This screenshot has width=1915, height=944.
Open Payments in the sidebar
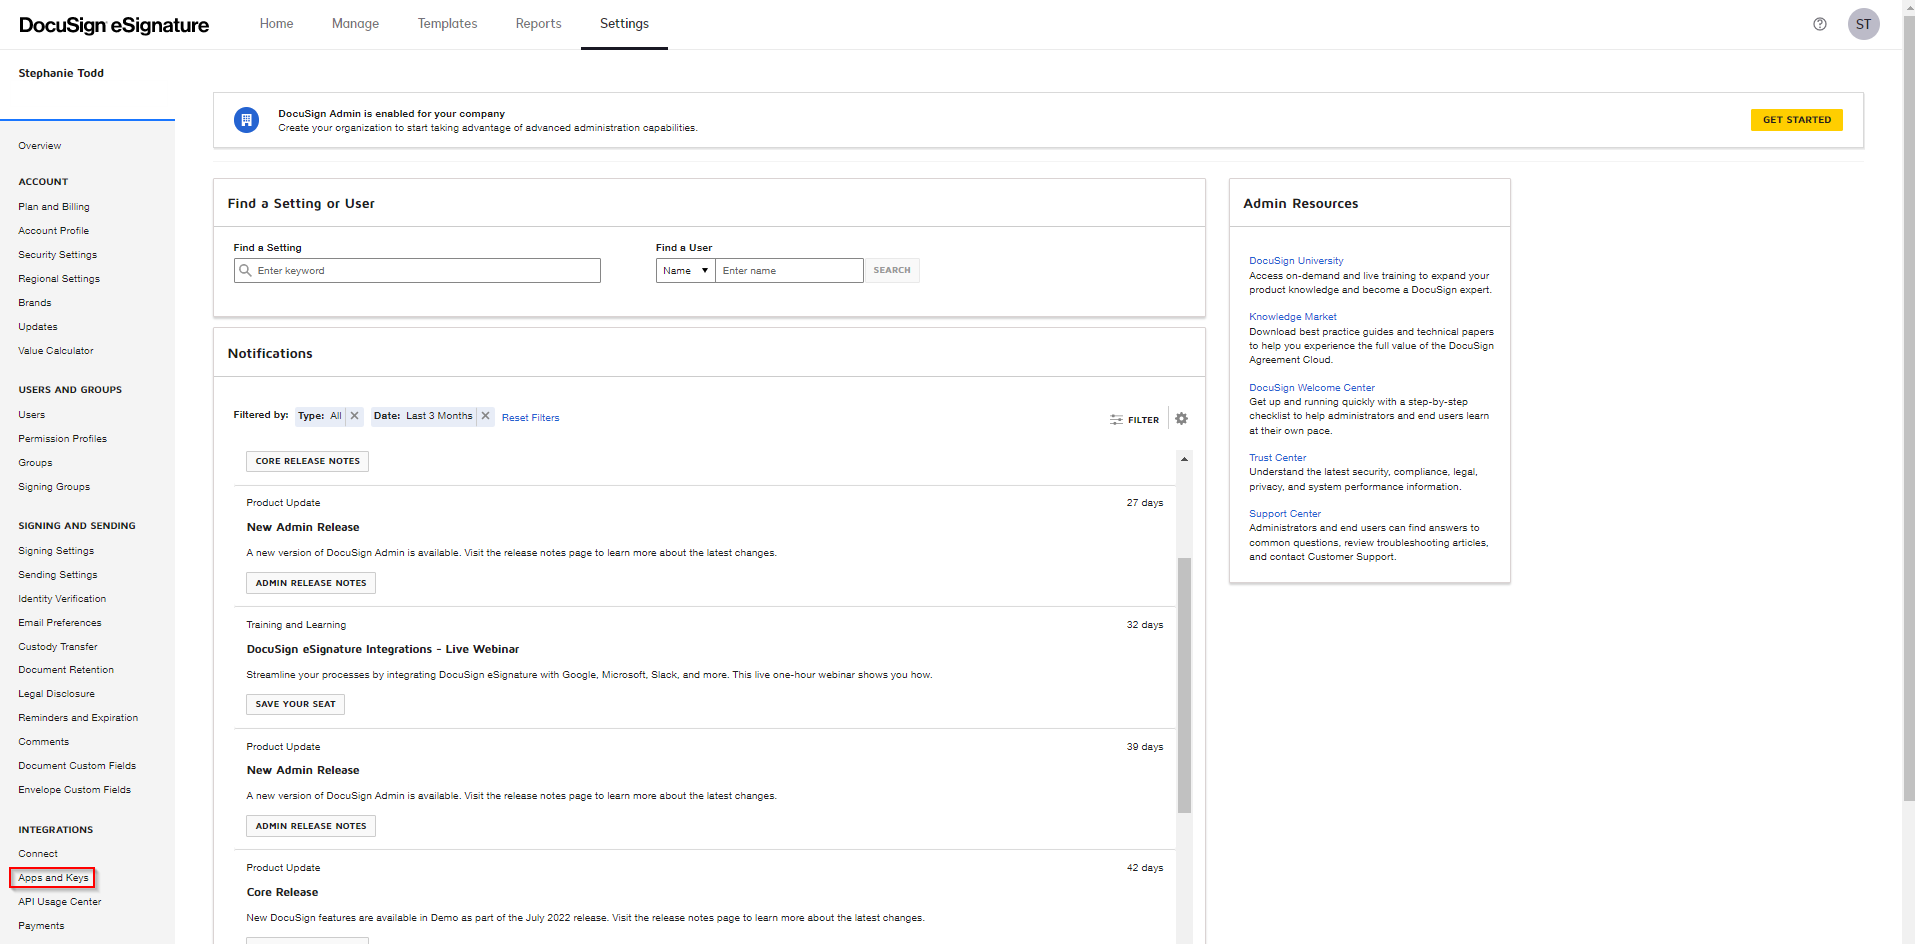click(x=41, y=926)
